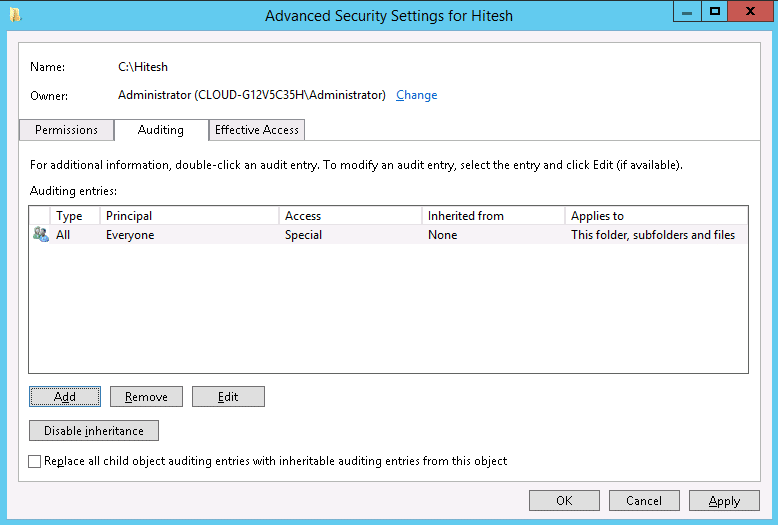Switch to the Permissions tab
The height and width of the screenshot is (525, 778).
click(66, 130)
